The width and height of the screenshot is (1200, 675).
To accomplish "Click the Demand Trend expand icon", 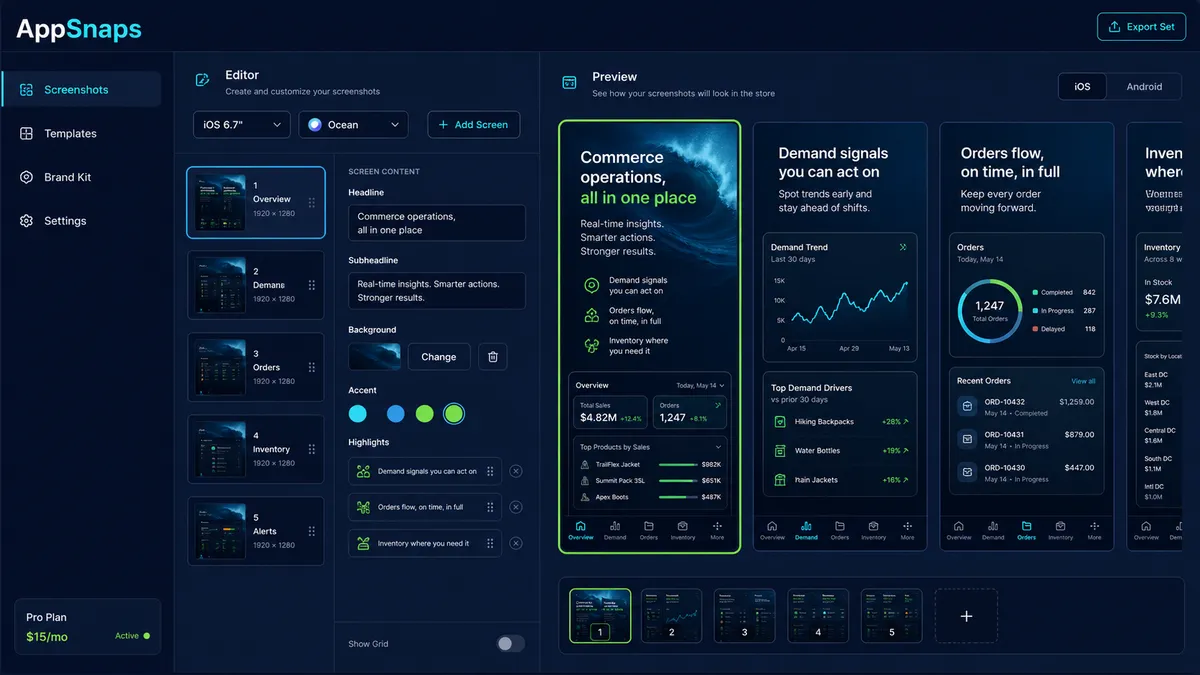I will coord(903,247).
